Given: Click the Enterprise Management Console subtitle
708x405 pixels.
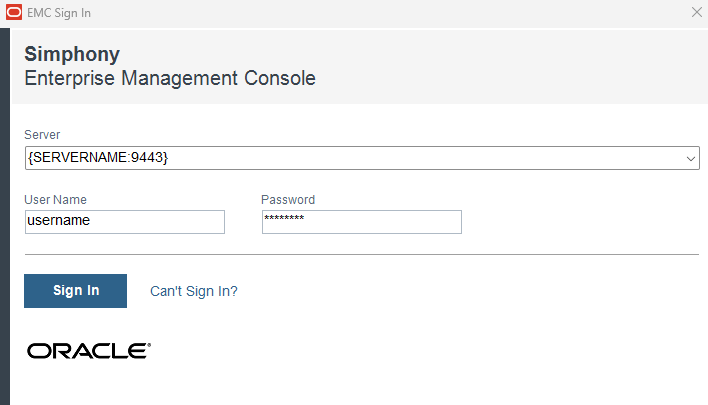Looking at the screenshot, I should [x=170, y=78].
